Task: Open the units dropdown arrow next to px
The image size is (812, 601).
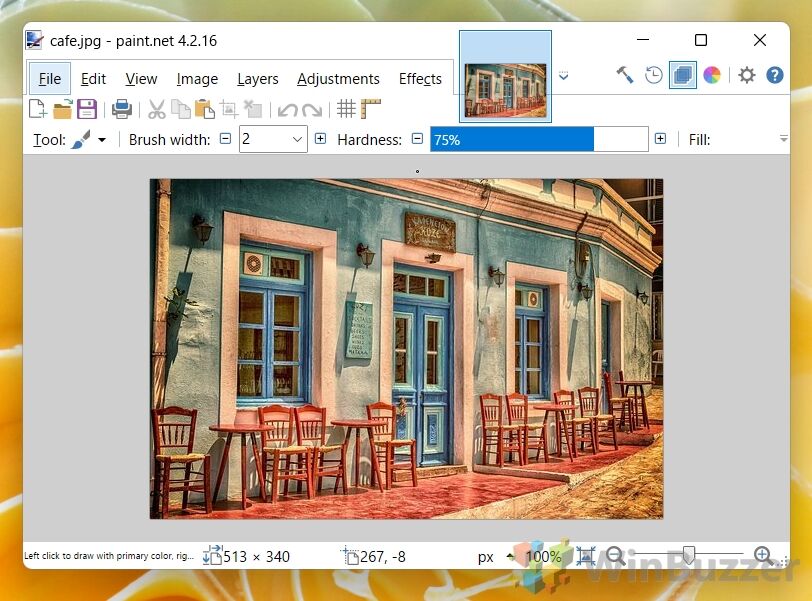Action: pos(510,556)
